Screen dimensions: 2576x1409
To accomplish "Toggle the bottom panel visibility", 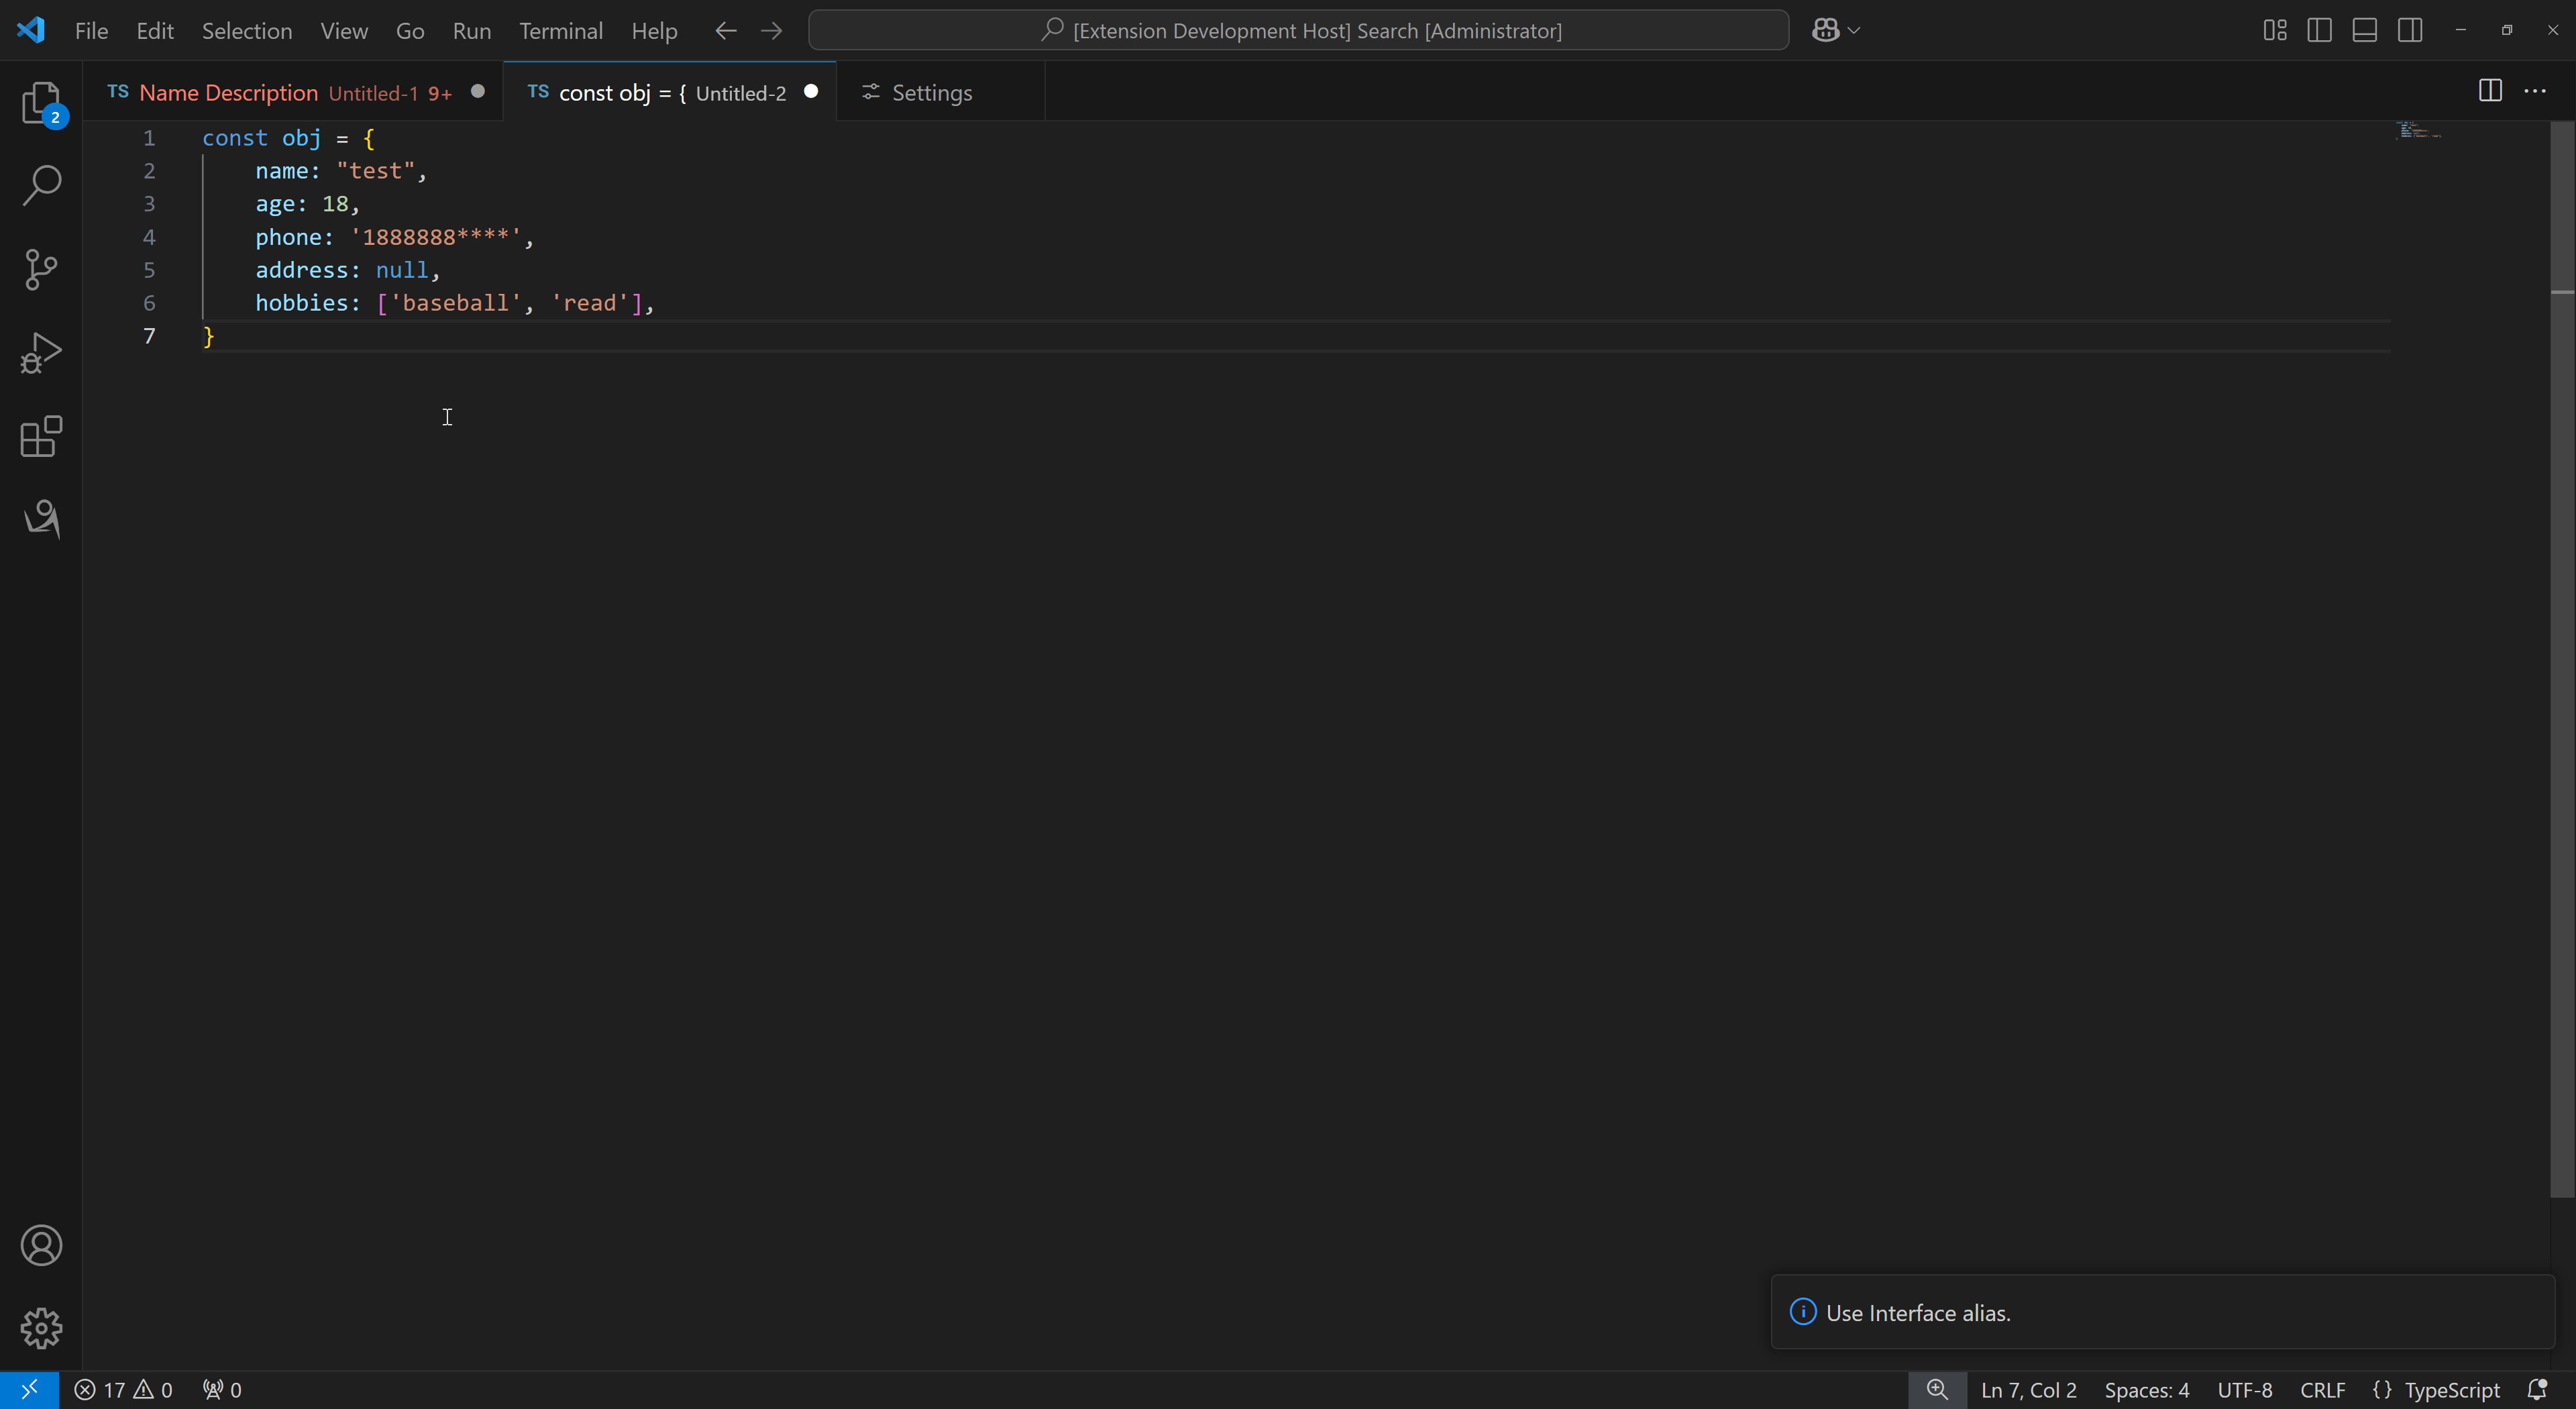I will tap(2364, 30).
